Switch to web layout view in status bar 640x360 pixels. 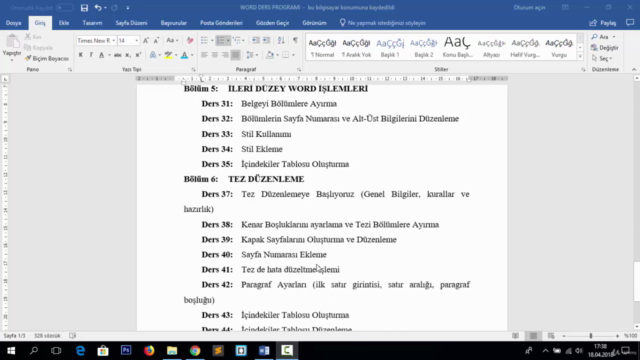click(x=551, y=336)
